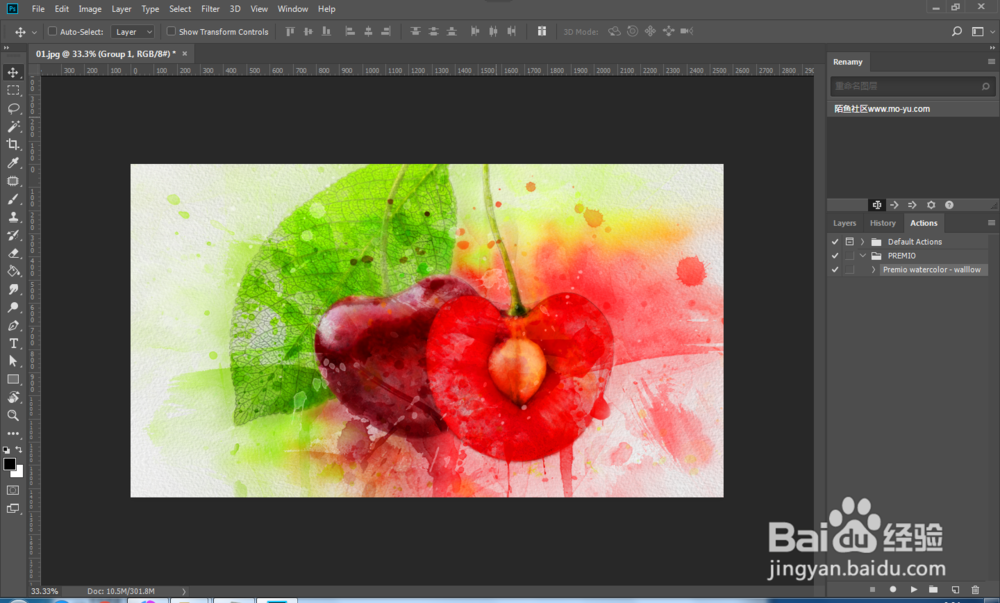Play the selected action
The width and height of the screenshot is (1000, 603).
pyautogui.click(x=914, y=590)
